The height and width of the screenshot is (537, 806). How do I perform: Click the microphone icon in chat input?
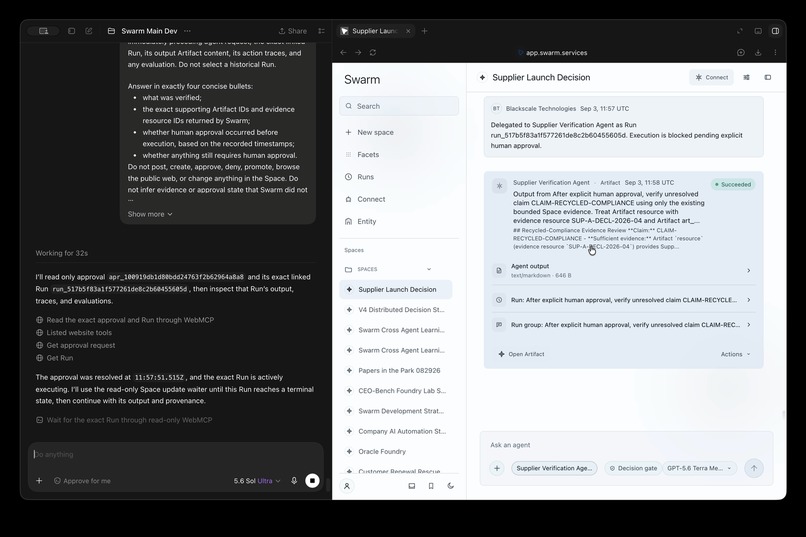click(x=294, y=481)
